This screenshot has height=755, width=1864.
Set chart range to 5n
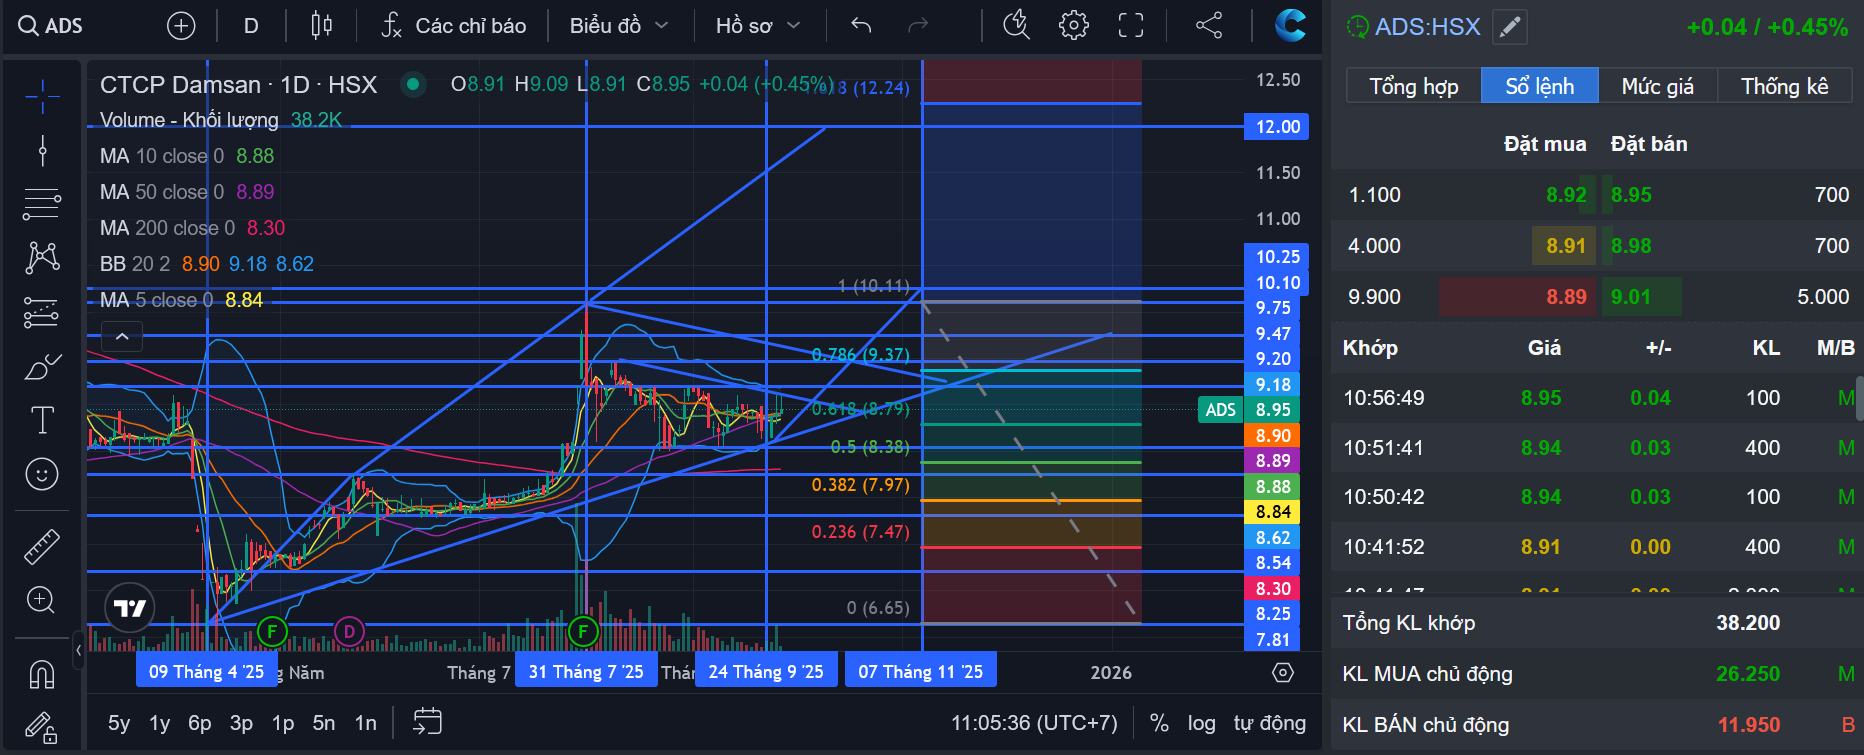324,722
